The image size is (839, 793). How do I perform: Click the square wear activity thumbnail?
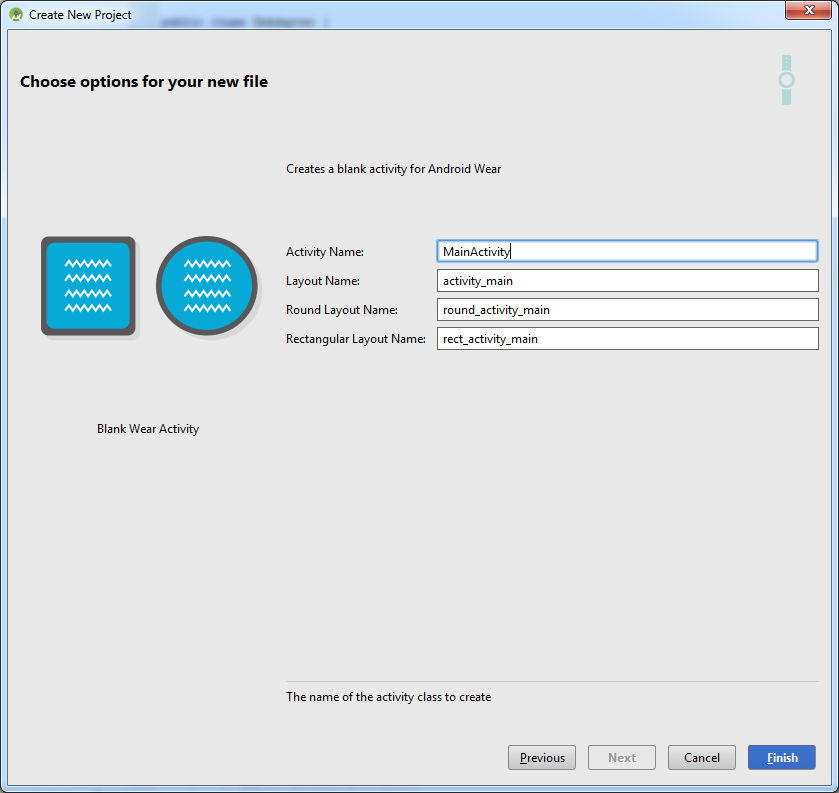coord(88,286)
